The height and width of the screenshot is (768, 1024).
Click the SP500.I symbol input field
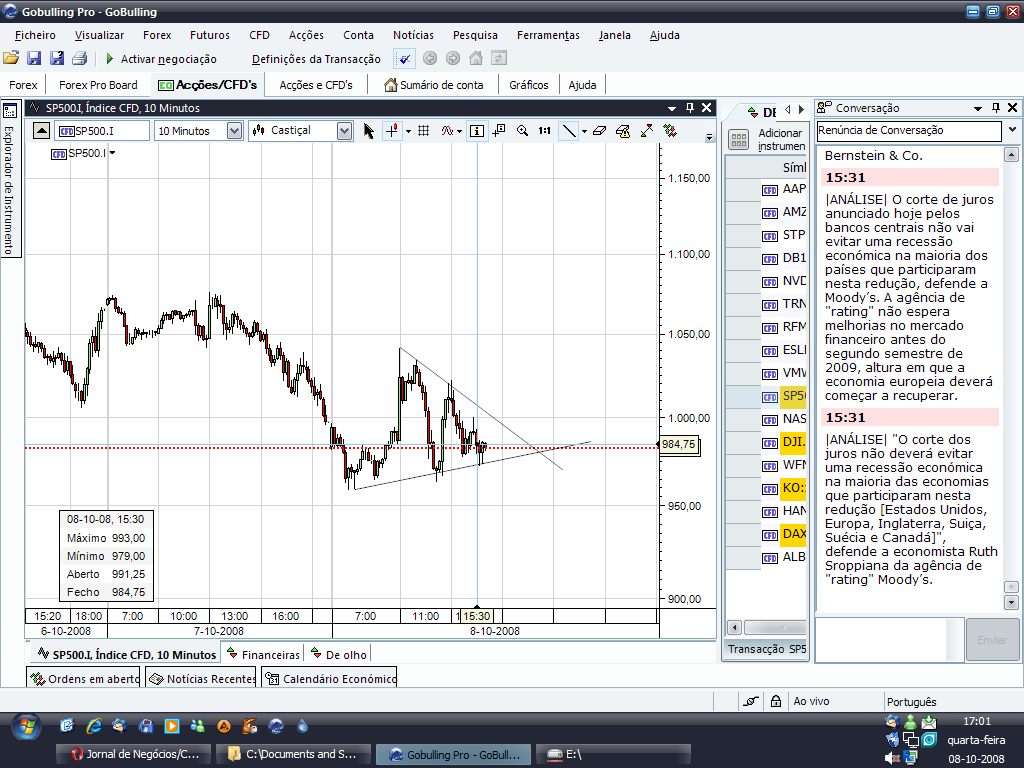pos(102,131)
